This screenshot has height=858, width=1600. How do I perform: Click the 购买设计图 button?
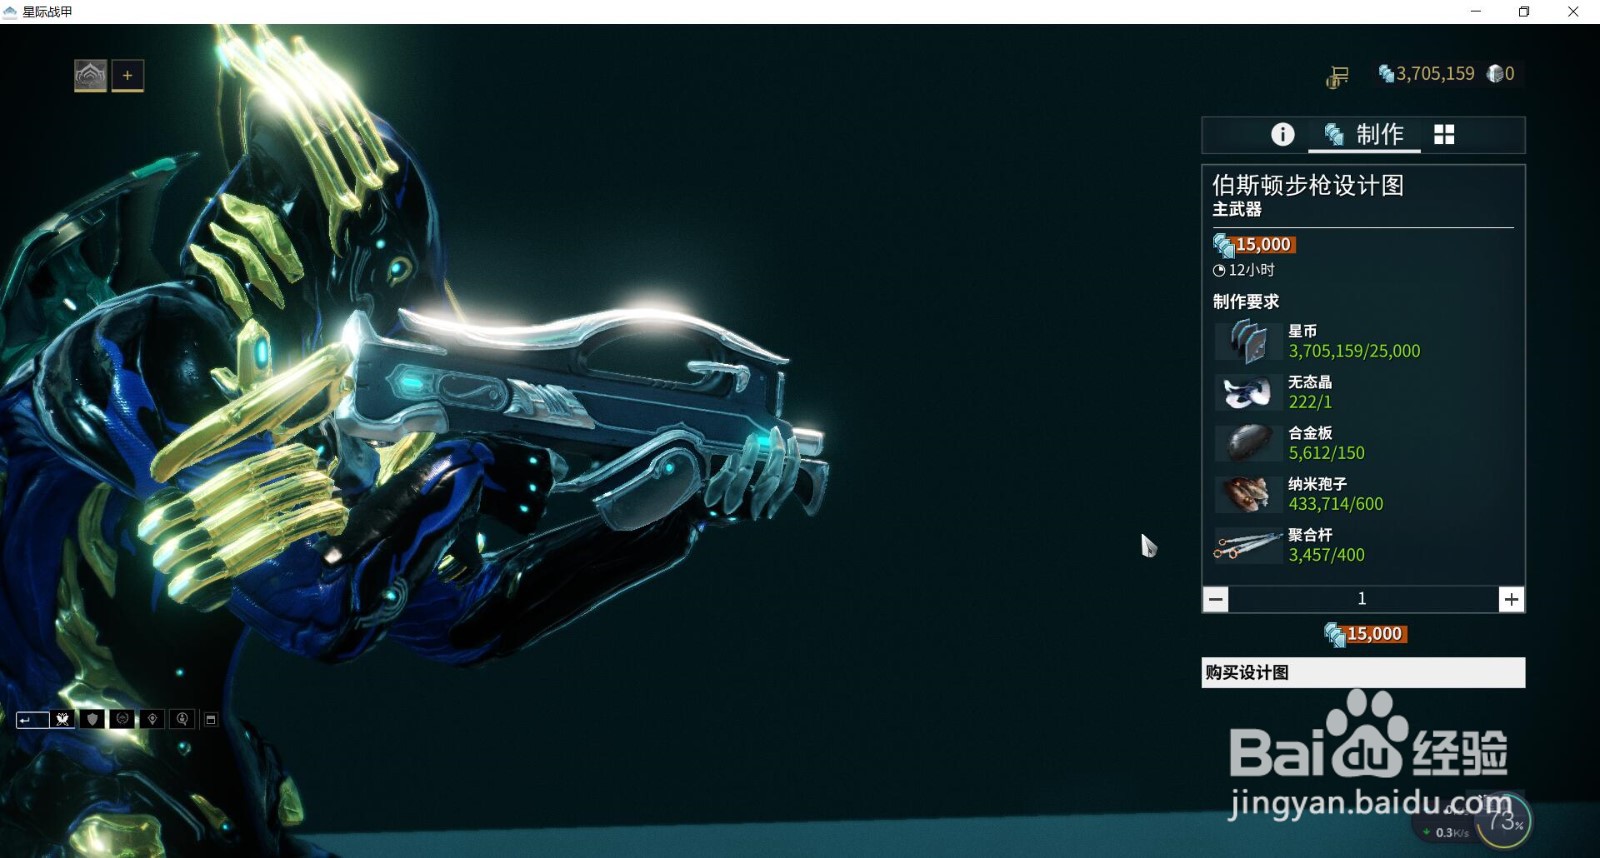1363,672
